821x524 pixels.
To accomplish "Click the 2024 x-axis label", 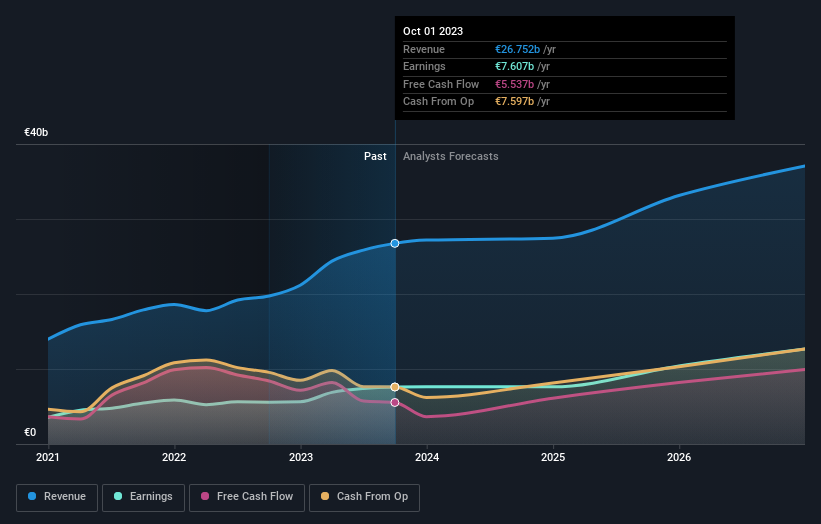I will 427,458.
